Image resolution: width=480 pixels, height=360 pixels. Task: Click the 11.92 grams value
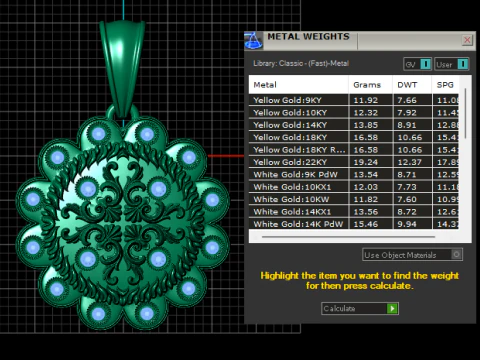tap(366, 100)
